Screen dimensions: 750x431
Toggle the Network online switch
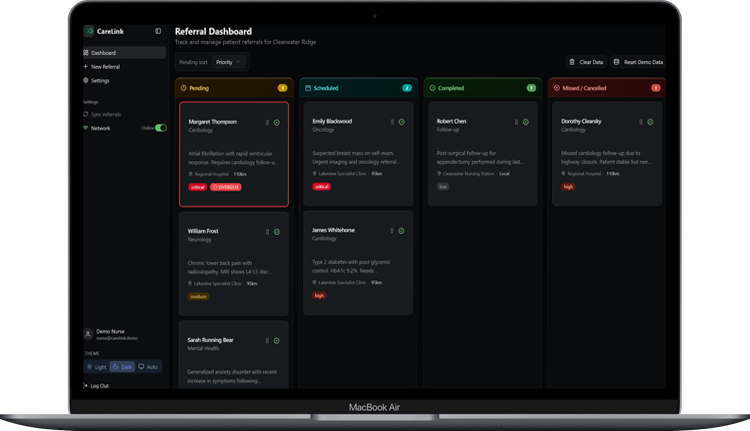coord(161,128)
